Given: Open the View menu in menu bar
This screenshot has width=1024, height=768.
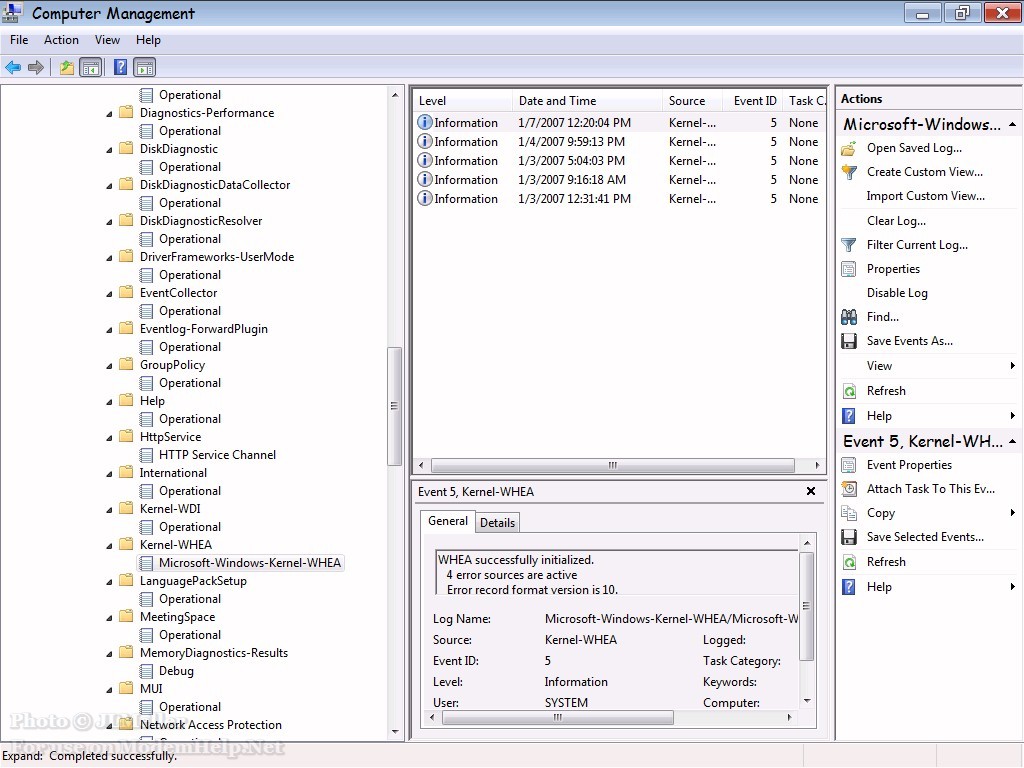Looking at the screenshot, I should point(107,40).
